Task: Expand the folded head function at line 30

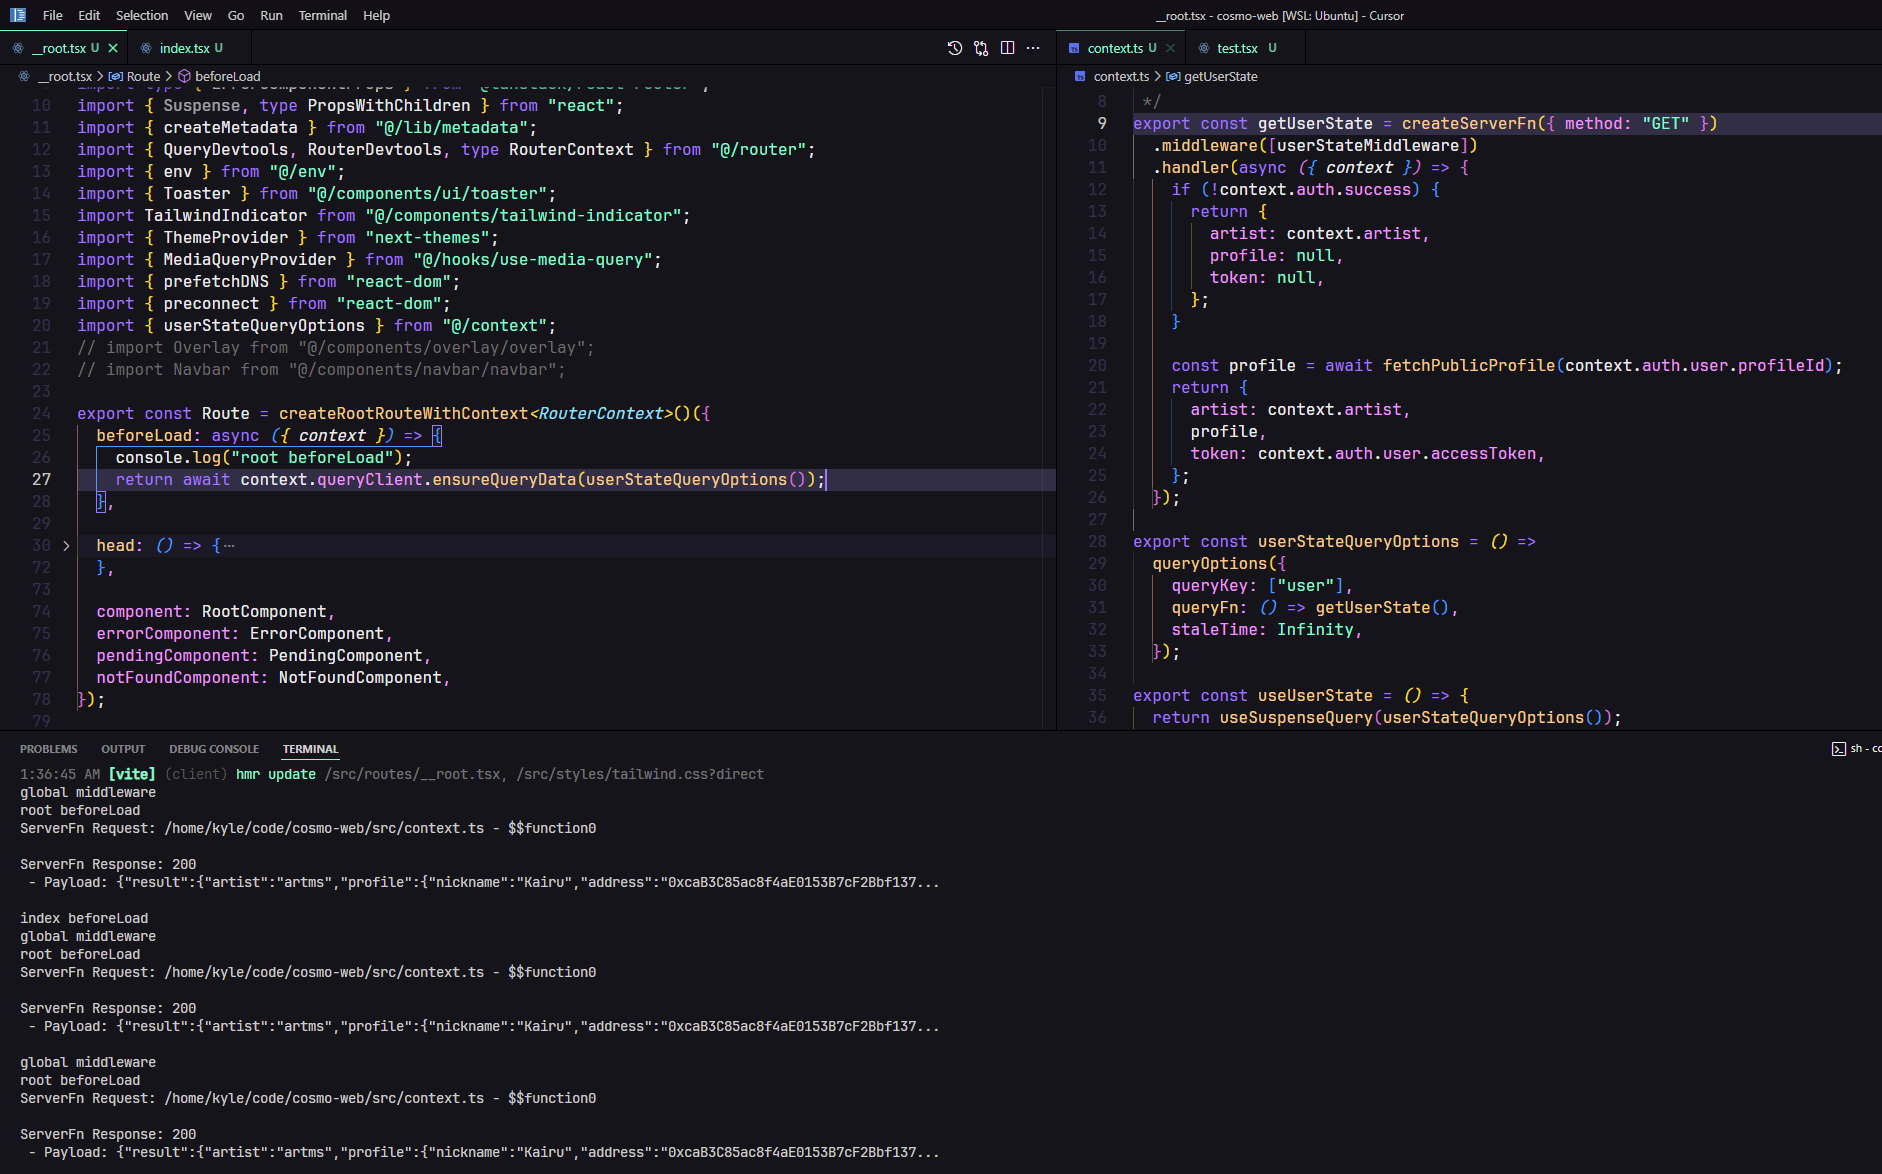Action: (66, 546)
